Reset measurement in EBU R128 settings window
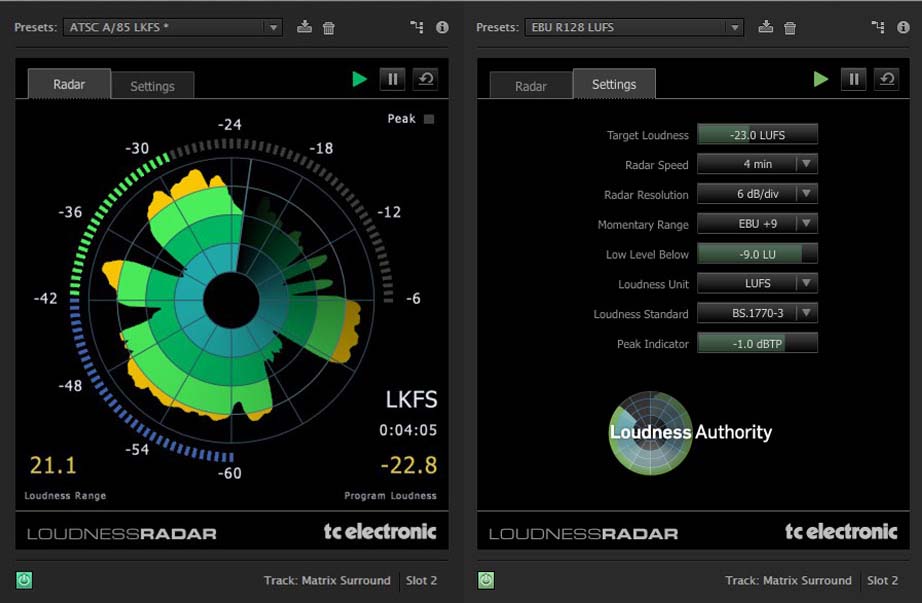The image size is (922, 603). [887, 79]
